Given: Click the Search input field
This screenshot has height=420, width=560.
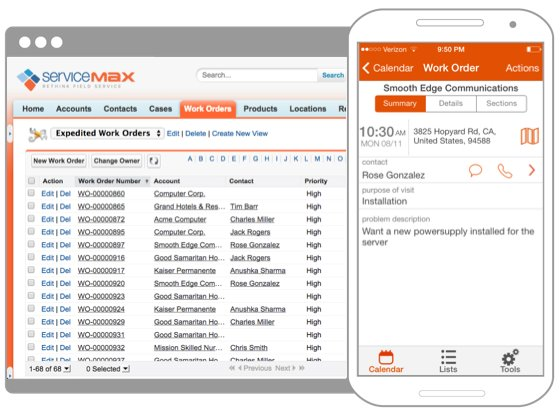Looking at the screenshot, I should [257, 75].
